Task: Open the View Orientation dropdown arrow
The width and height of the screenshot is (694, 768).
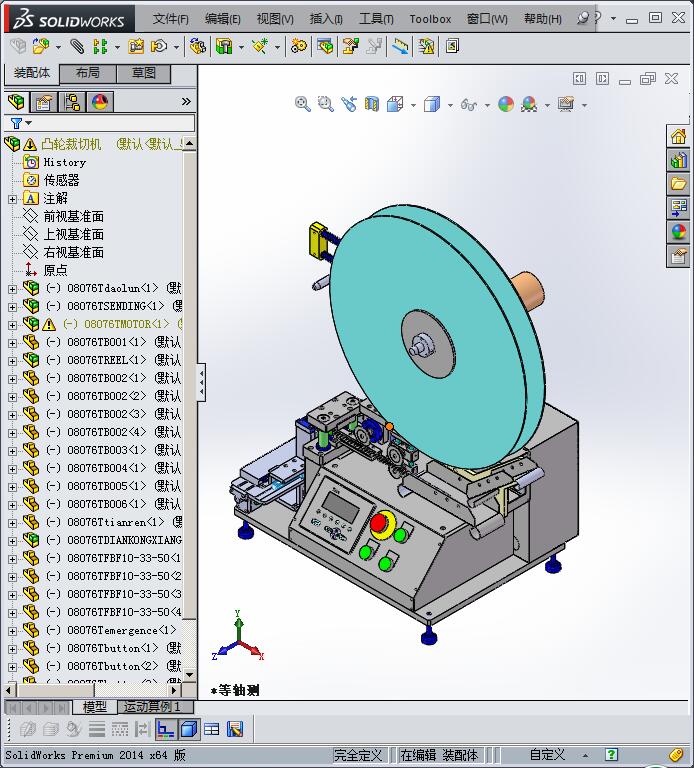Action: 413,105
